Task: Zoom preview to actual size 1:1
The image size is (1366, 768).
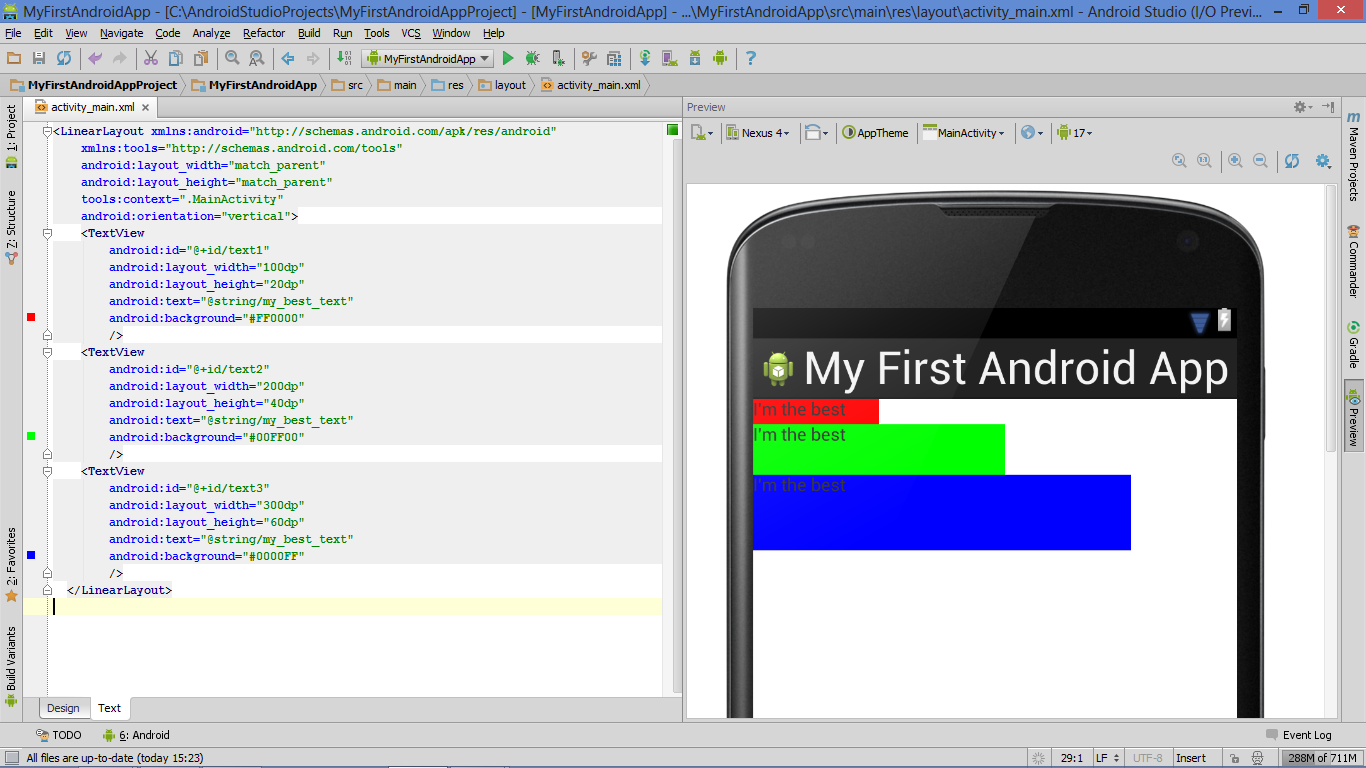Action: 1204,161
